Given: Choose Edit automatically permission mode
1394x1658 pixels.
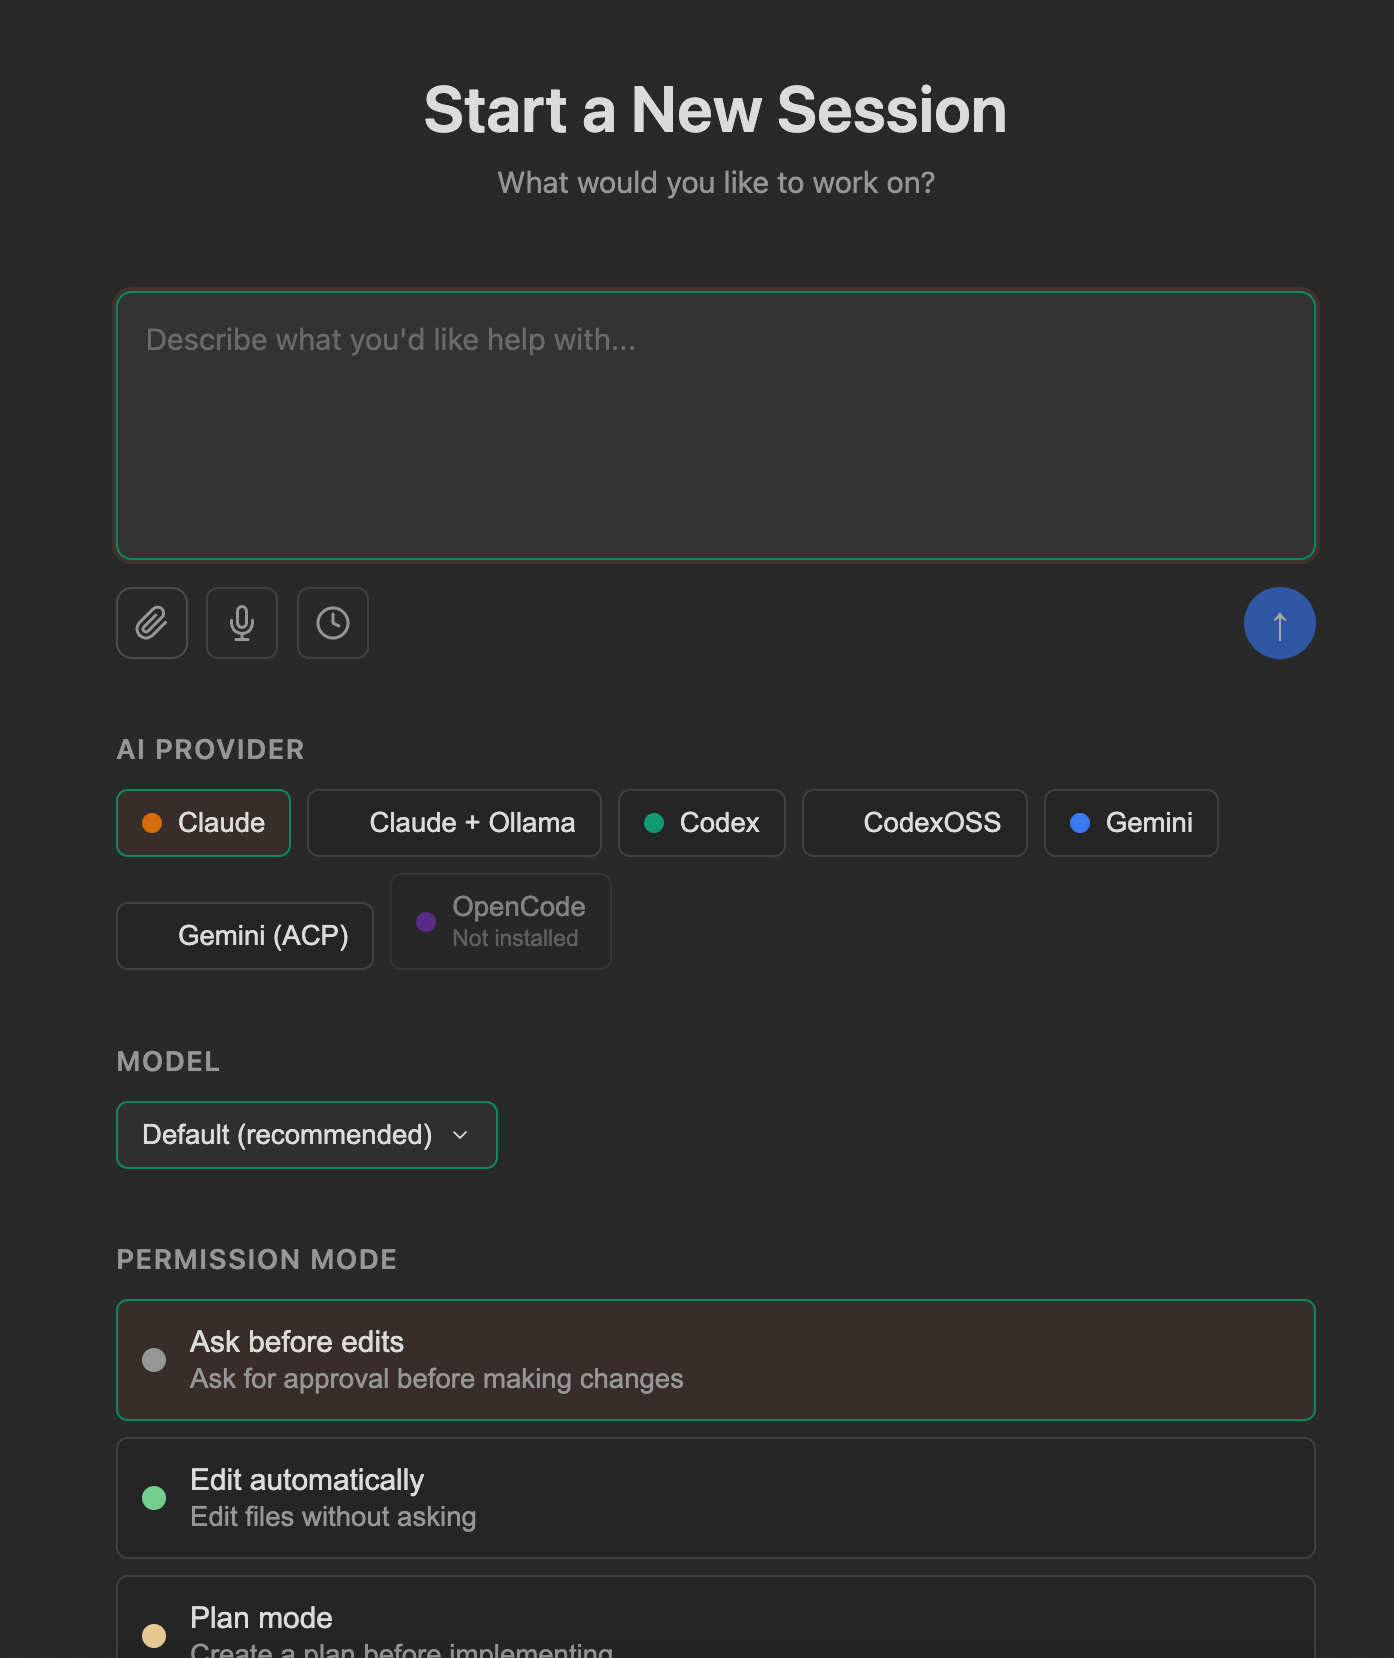Looking at the screenshot, I should (x=716, y=1498).
